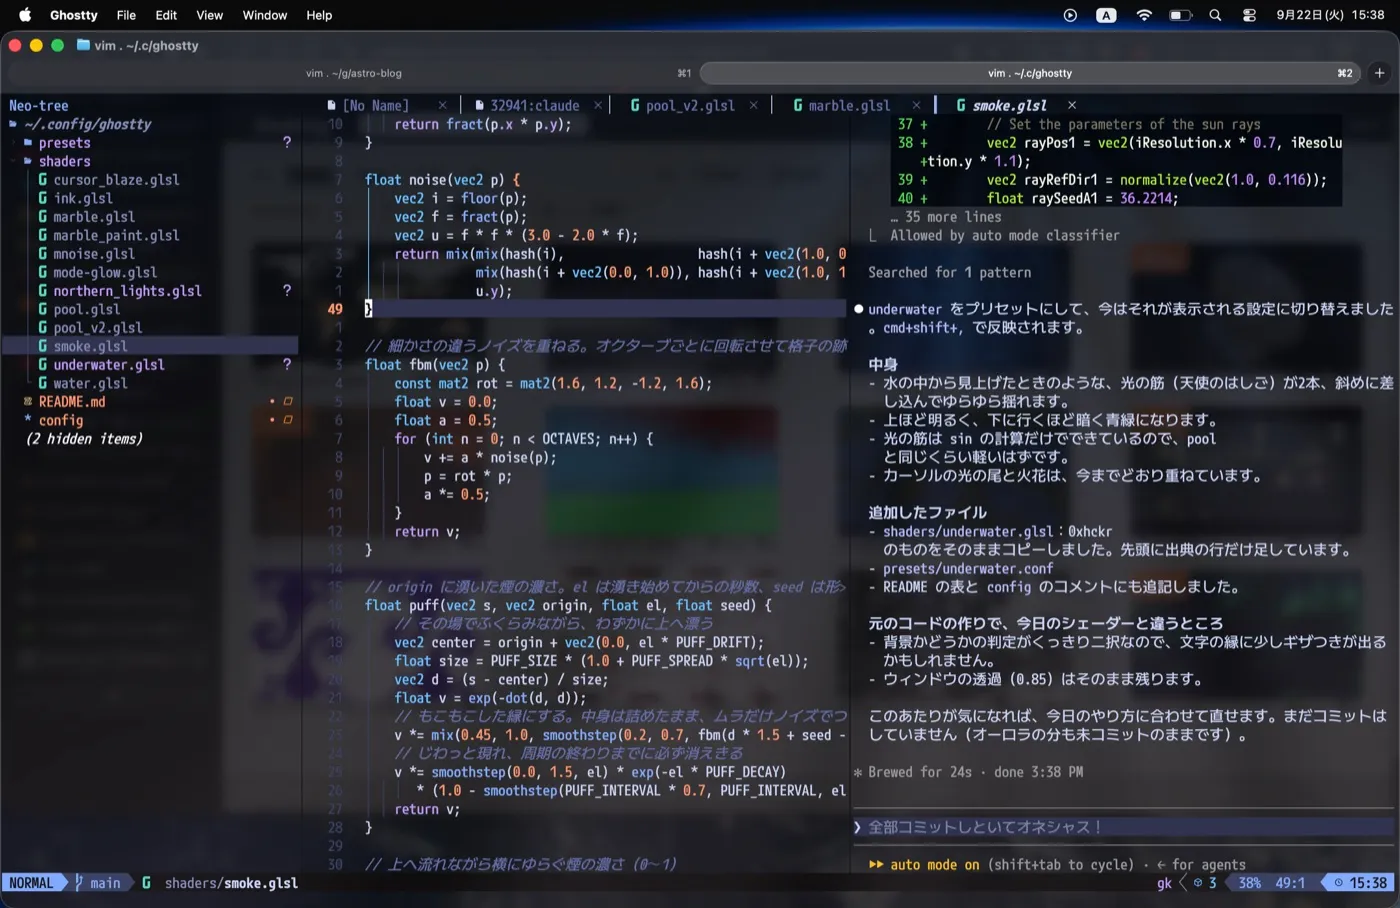Screen dimensions: 1400x908
Task: Open the Apple menu
Action: point(25,15)
